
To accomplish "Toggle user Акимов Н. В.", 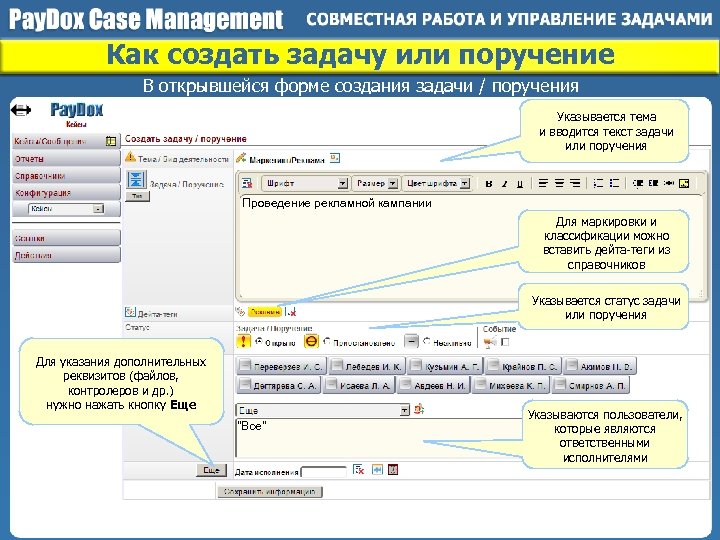I will point(600,366).
